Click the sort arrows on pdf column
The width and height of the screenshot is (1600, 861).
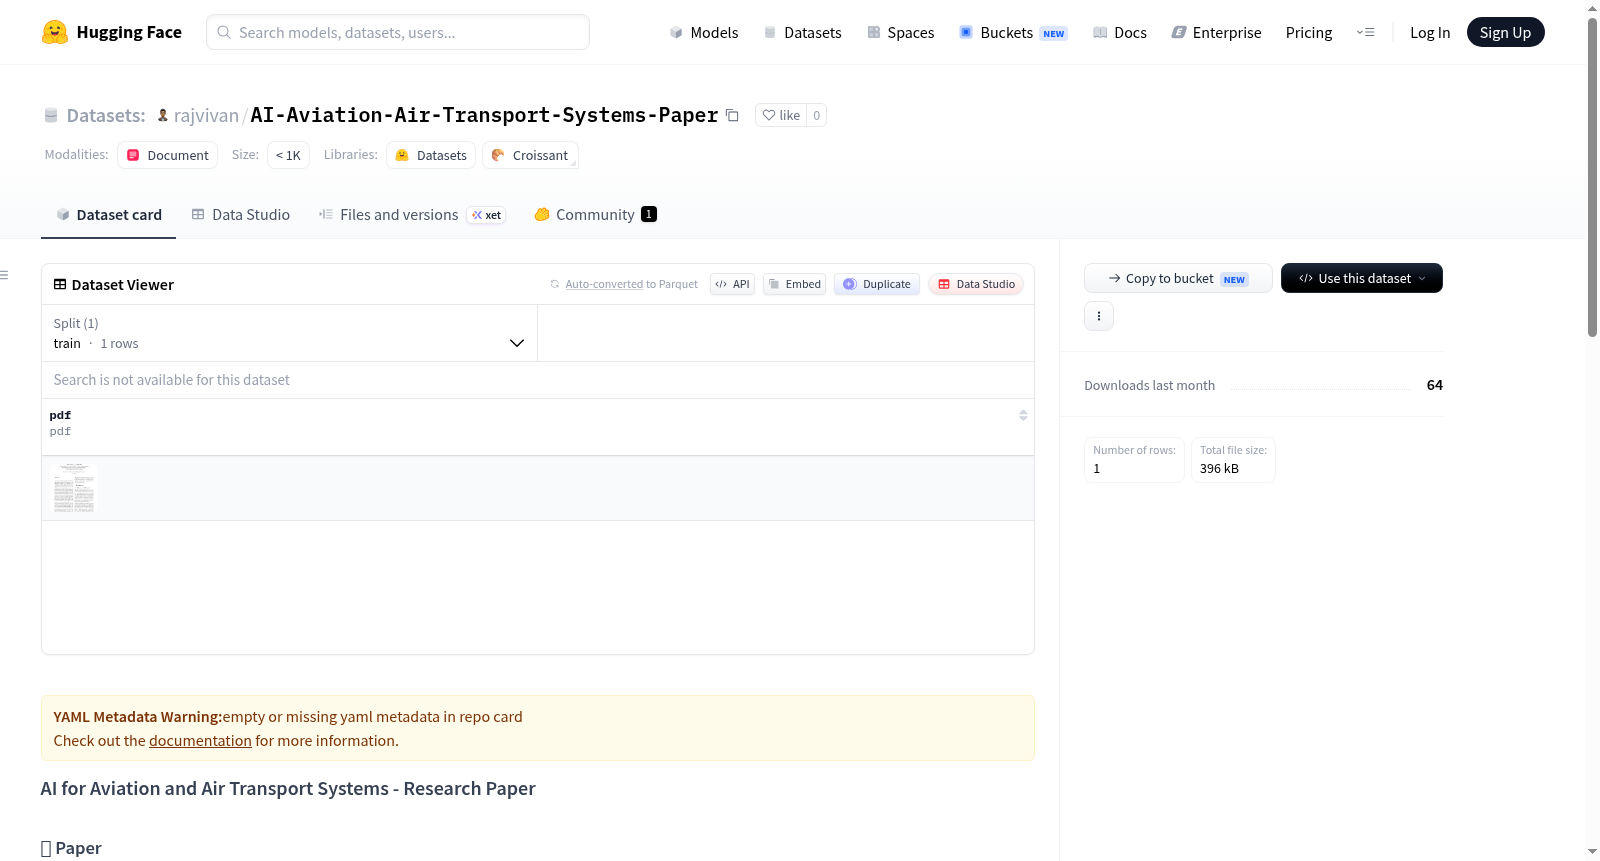point(1023,415)
